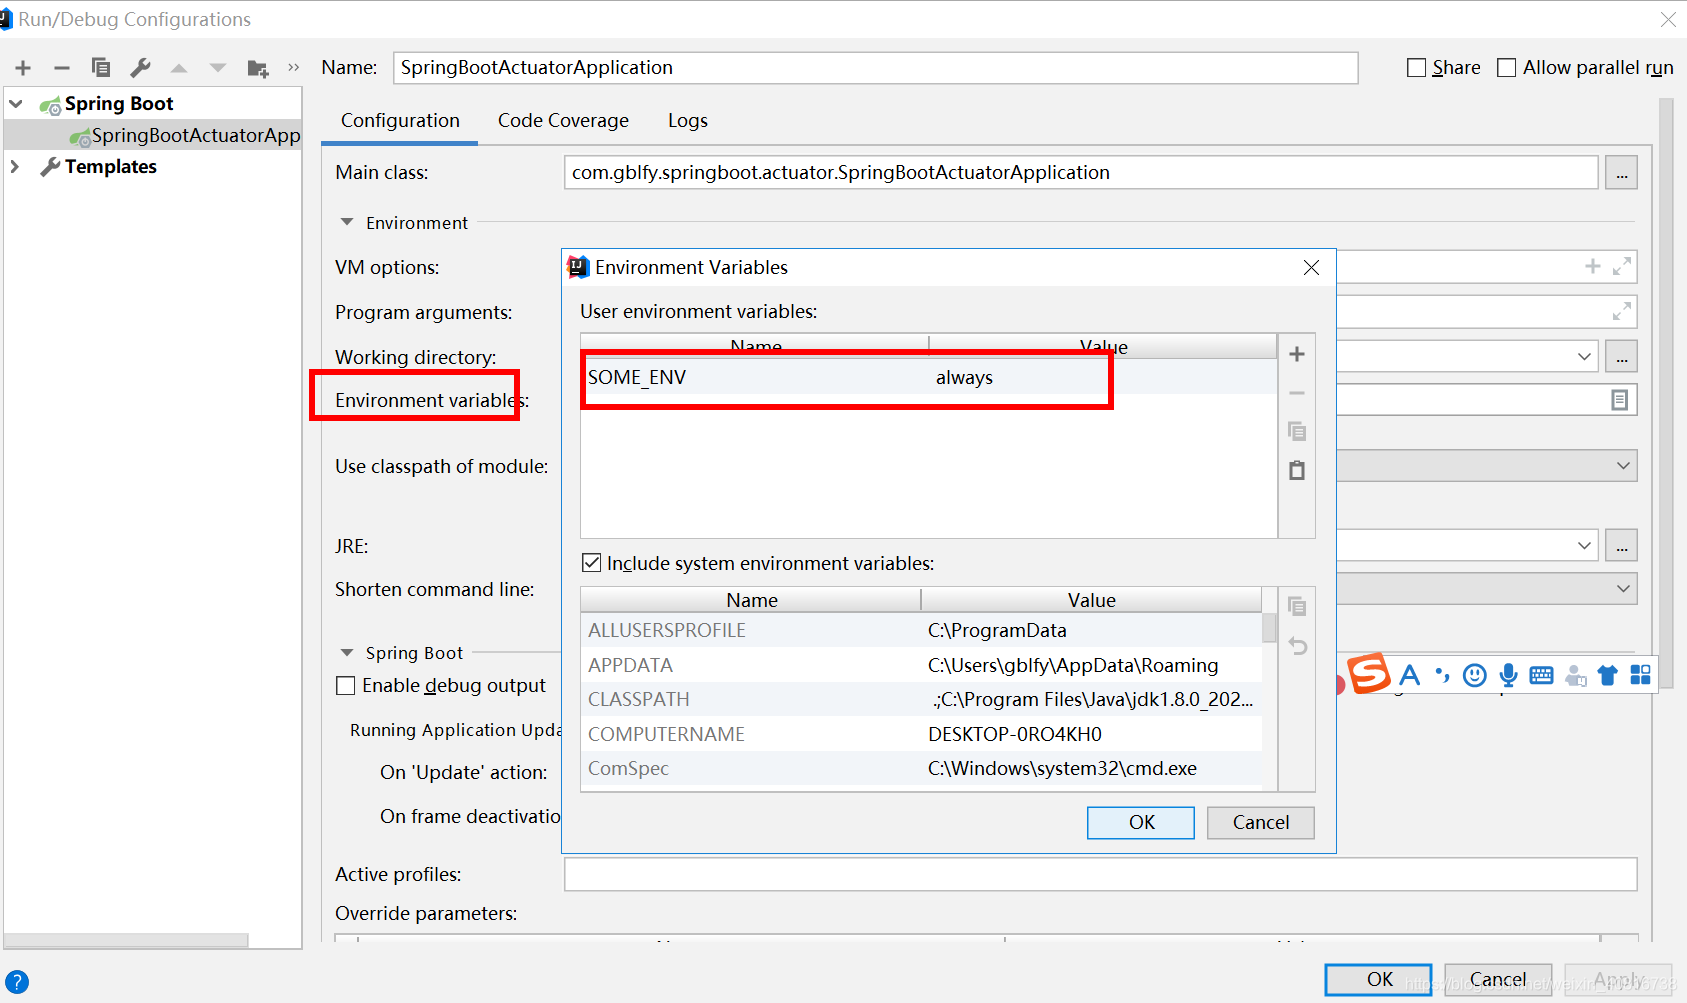
Task: Click left panel horizontal scrollbar
Action: (x=126, y=940)
